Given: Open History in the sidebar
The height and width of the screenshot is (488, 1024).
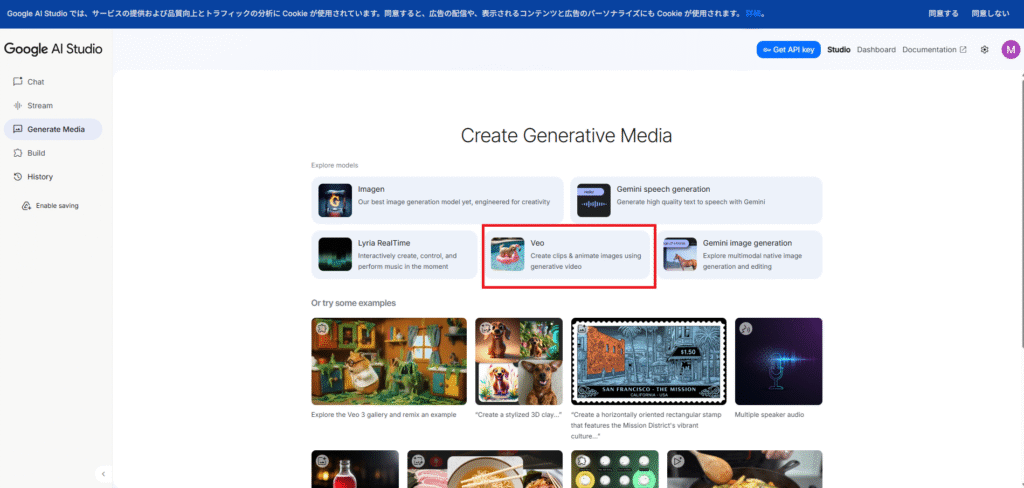Looking at the screenshot, I should (53, 176).
